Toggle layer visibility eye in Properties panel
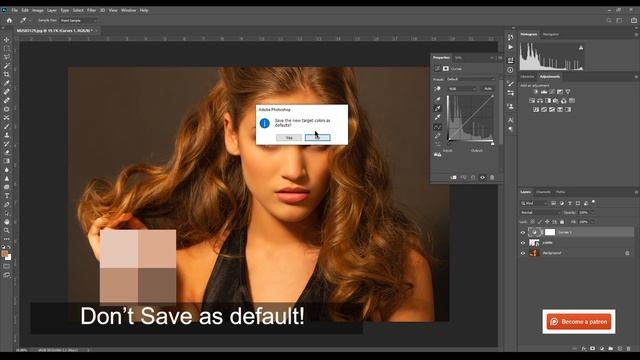640x360 pixels. click(x=482, y=178)
